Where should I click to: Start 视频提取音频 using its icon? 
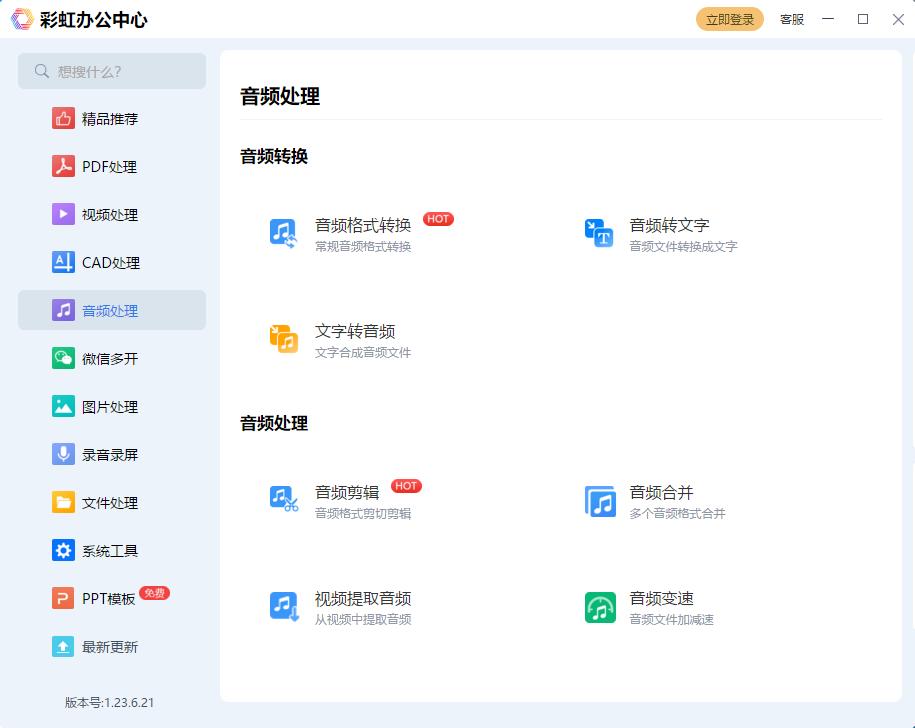point(283,604)
